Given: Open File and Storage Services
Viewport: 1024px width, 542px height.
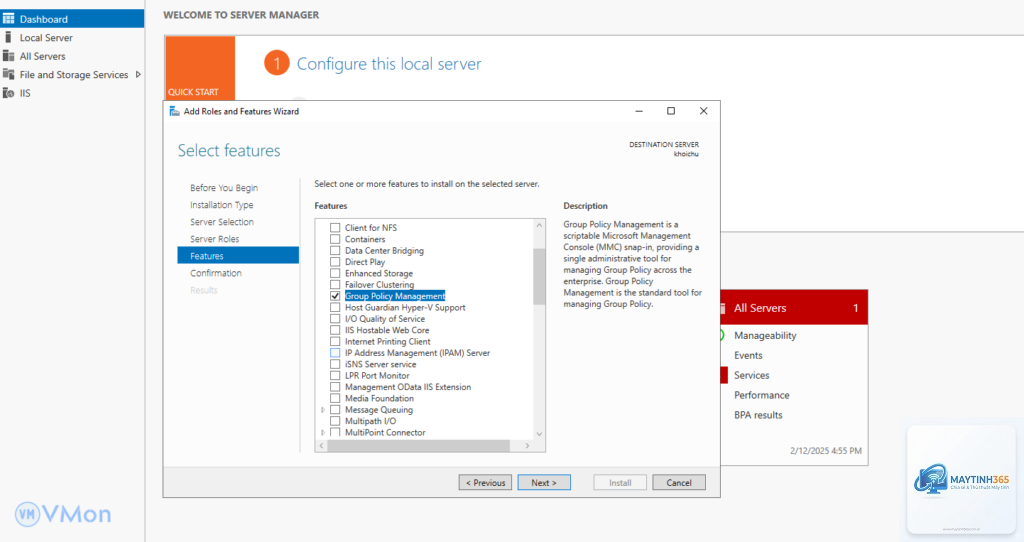Looking at the screenshot, I should (x=74, y=74).
